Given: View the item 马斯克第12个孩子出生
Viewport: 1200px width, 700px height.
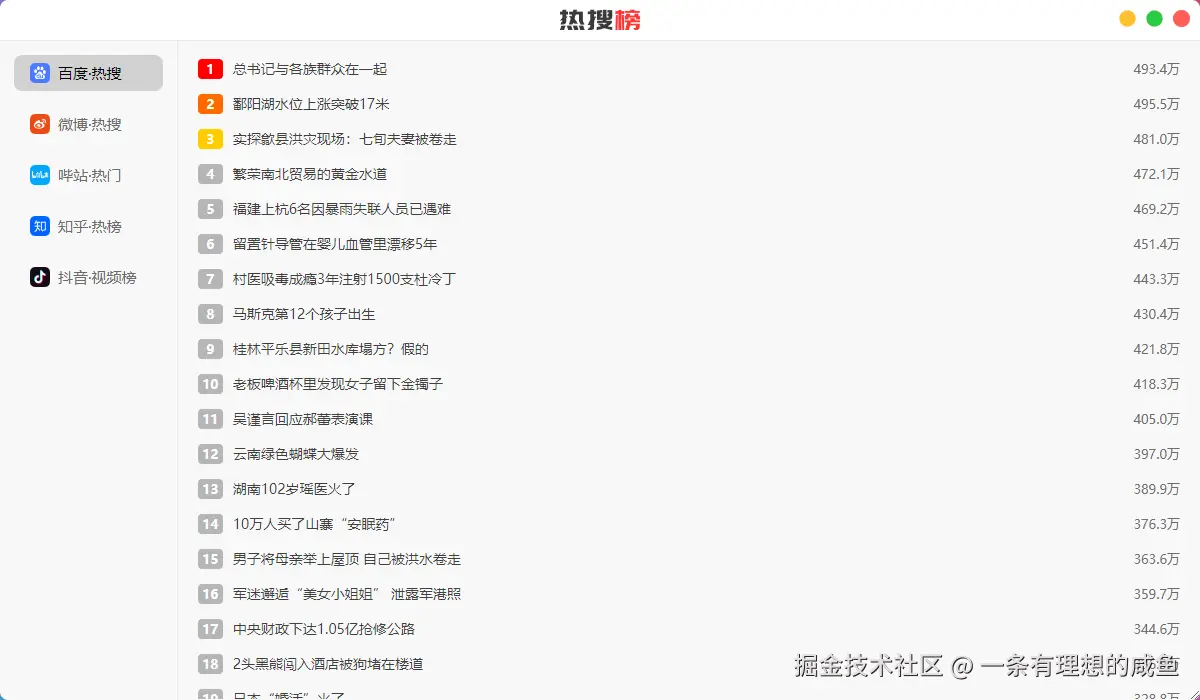Looking at the screenshot, I should tap(302, 314).
